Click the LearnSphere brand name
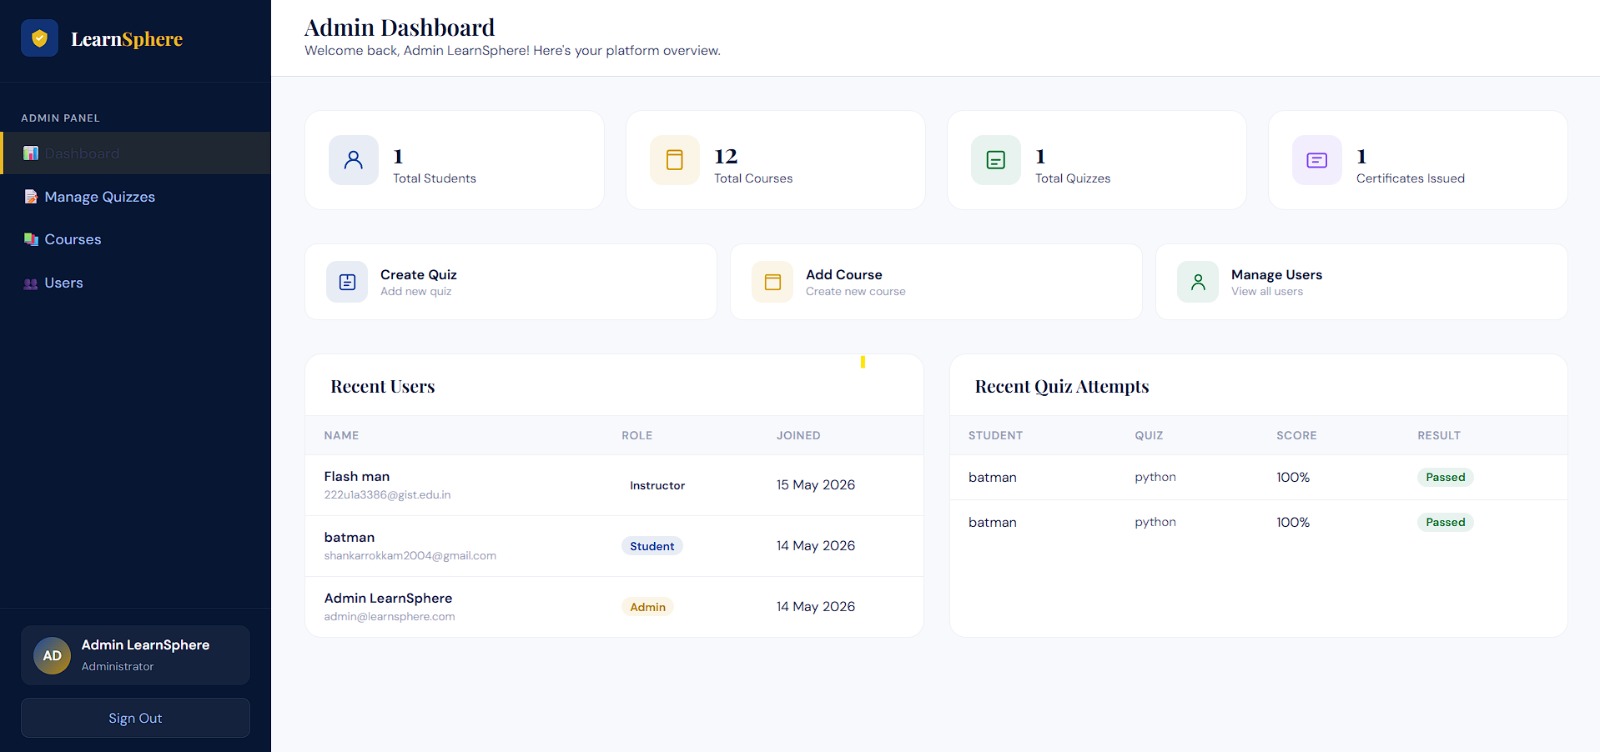This screenshot has height=752, width=1600. tap(127, 39)
